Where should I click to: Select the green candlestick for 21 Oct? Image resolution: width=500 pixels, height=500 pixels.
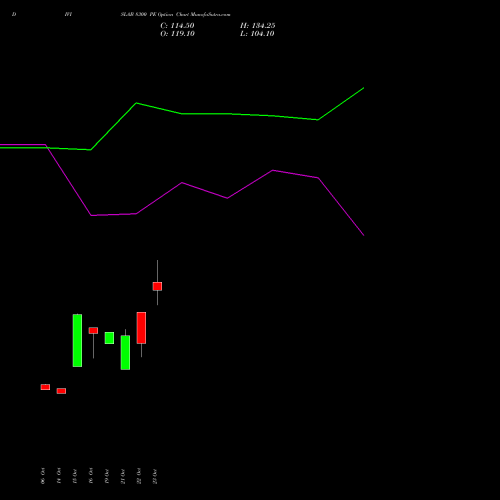(x=125, y=352)
